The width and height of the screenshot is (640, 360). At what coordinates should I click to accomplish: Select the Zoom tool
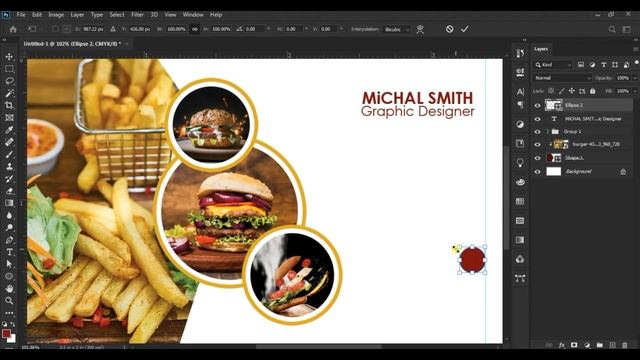(9, 301)
